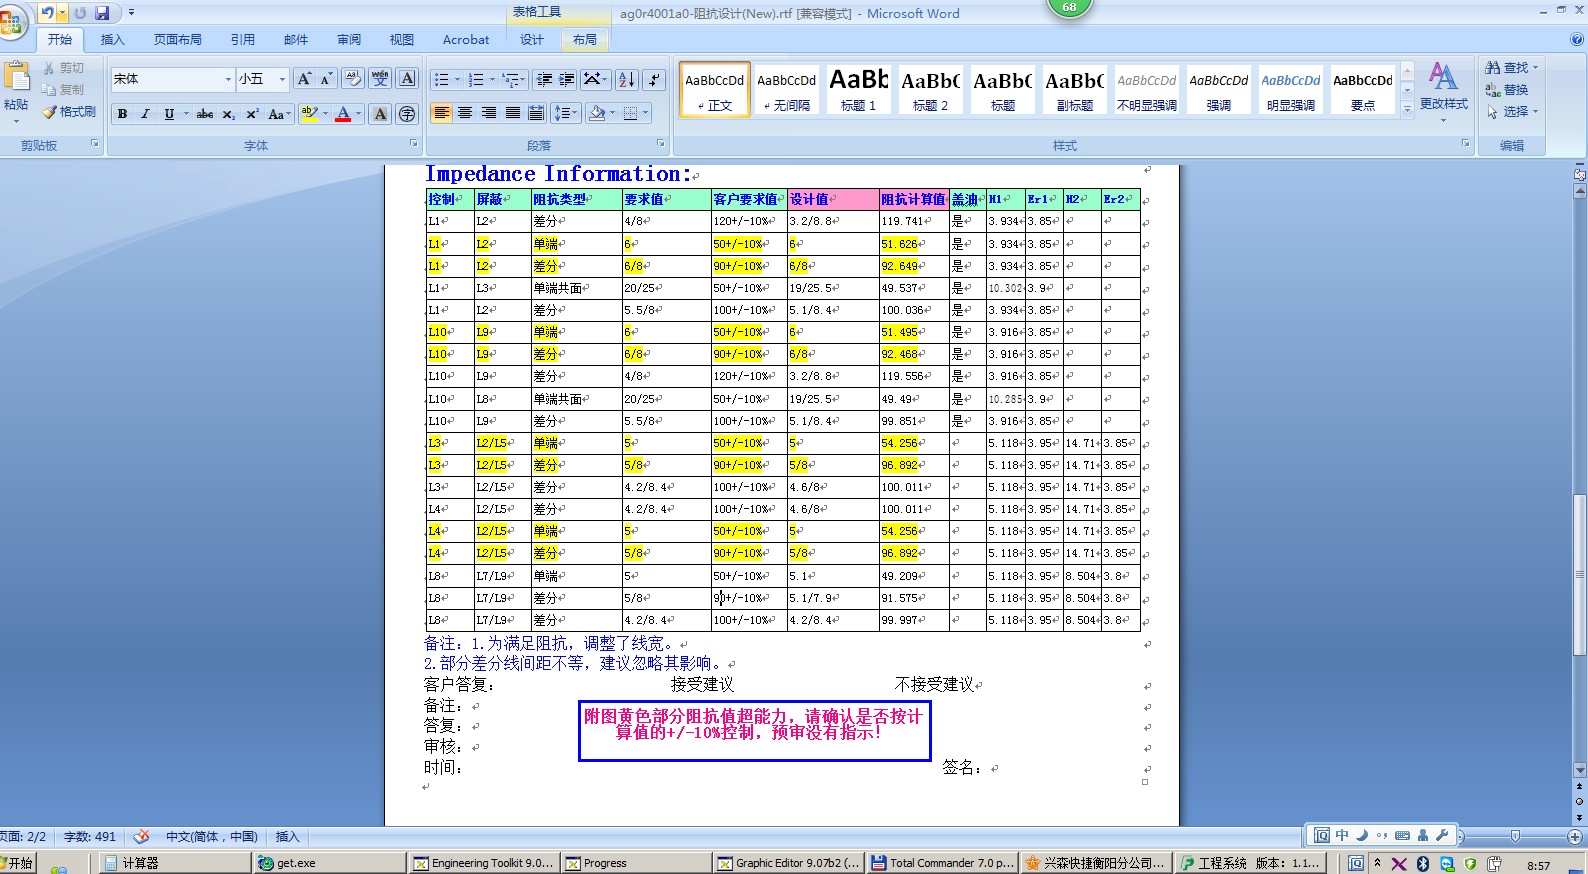Click the Character Border icon
1588x874 pixels.
407,79
